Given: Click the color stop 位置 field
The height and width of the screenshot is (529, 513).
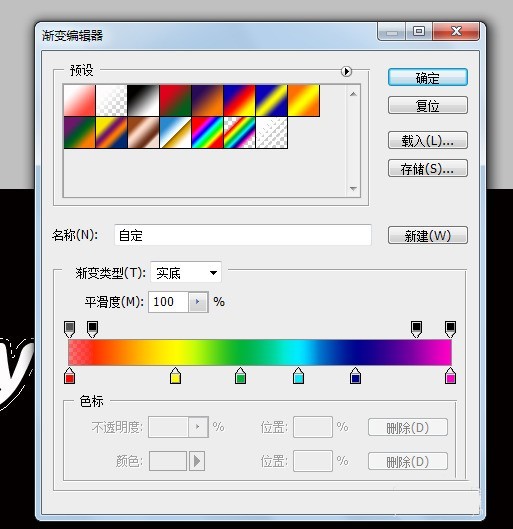Looking at the screenshot, I should point(313,461).
